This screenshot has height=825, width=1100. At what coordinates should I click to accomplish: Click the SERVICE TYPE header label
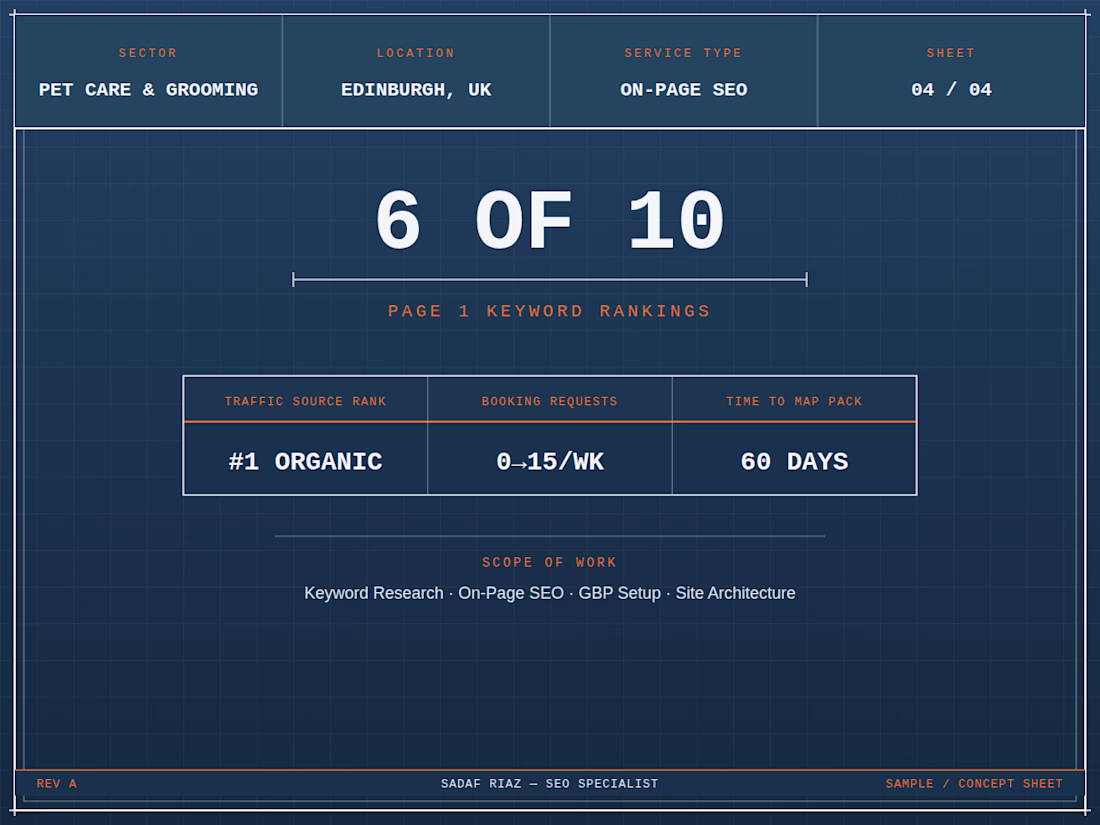coord(683,53)
